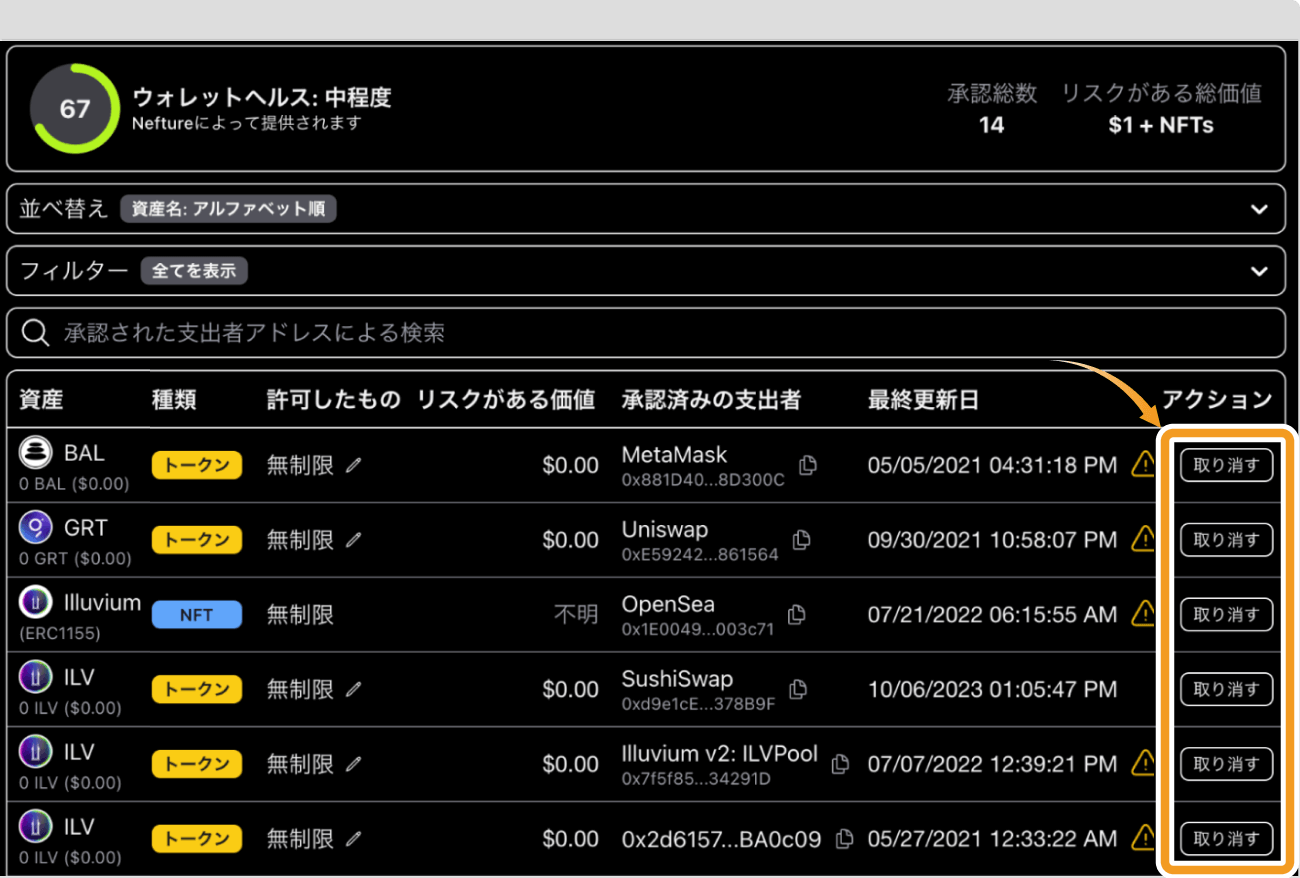Copy the SushiSwap spender address
The width and height of the screenshot is (1300, 878).
click(798, 689)
